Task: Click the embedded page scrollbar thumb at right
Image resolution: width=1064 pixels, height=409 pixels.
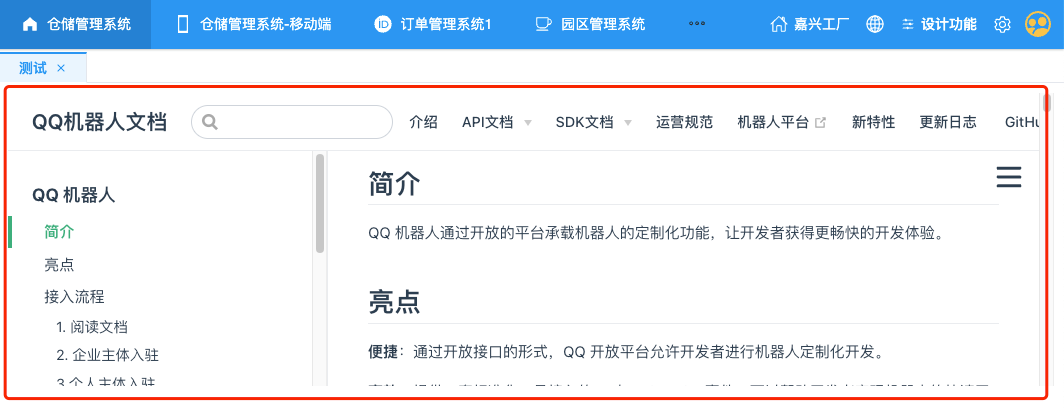Action: pyautogui.click(x=1047, y=104)
